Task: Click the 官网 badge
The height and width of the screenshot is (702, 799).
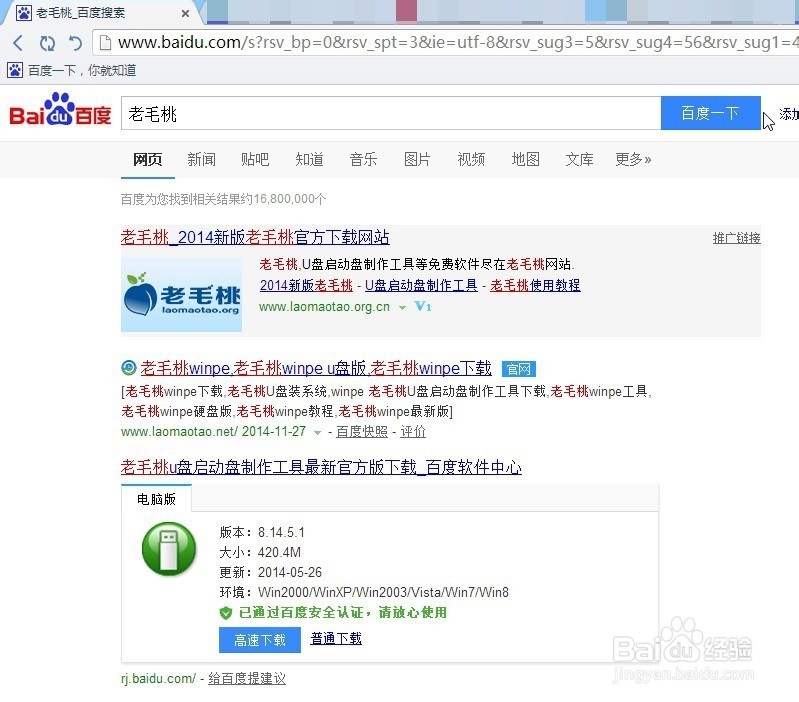Action: click(519, 369)
